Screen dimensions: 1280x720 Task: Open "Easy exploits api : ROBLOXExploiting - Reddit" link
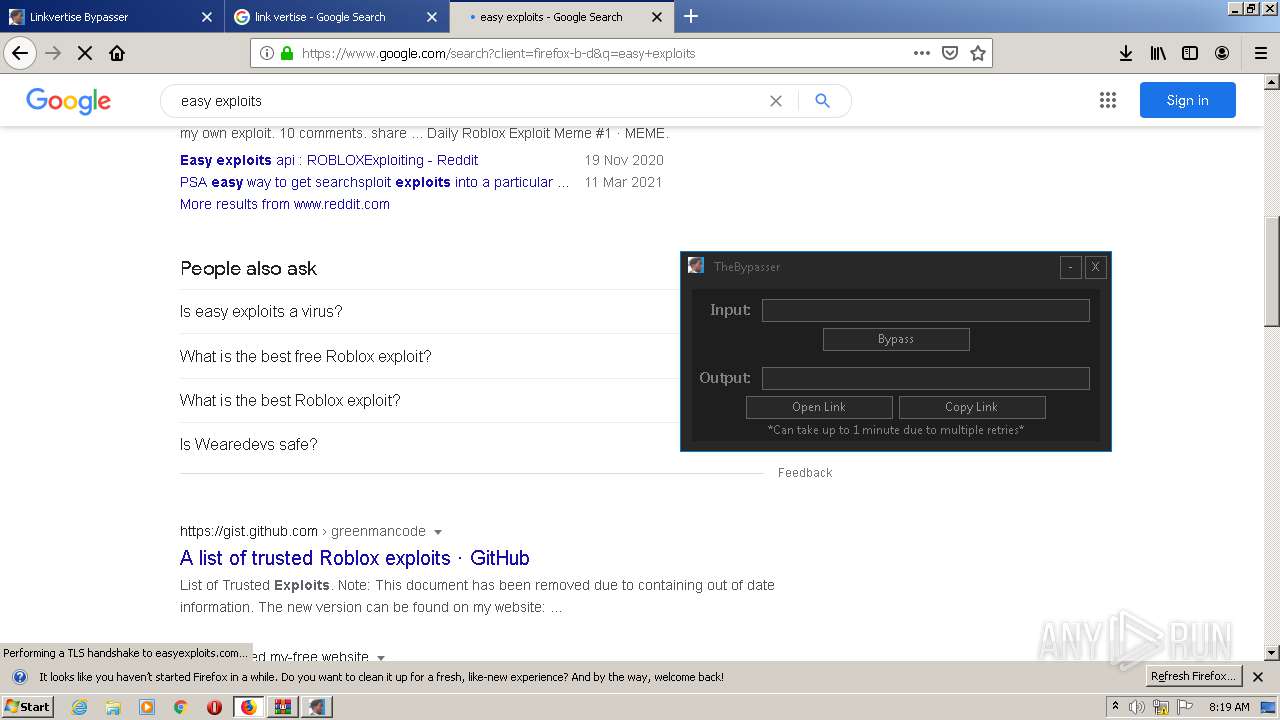329,160
